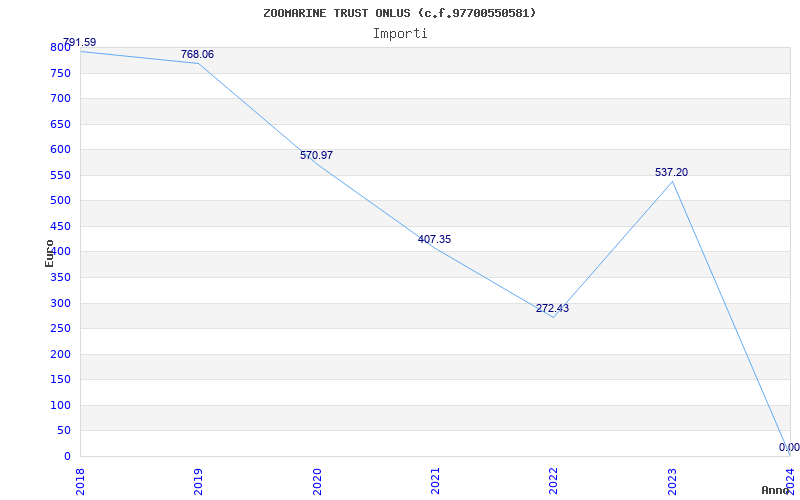
Task: Click the 100 y-axis tick label
Action: pos(60,406)
